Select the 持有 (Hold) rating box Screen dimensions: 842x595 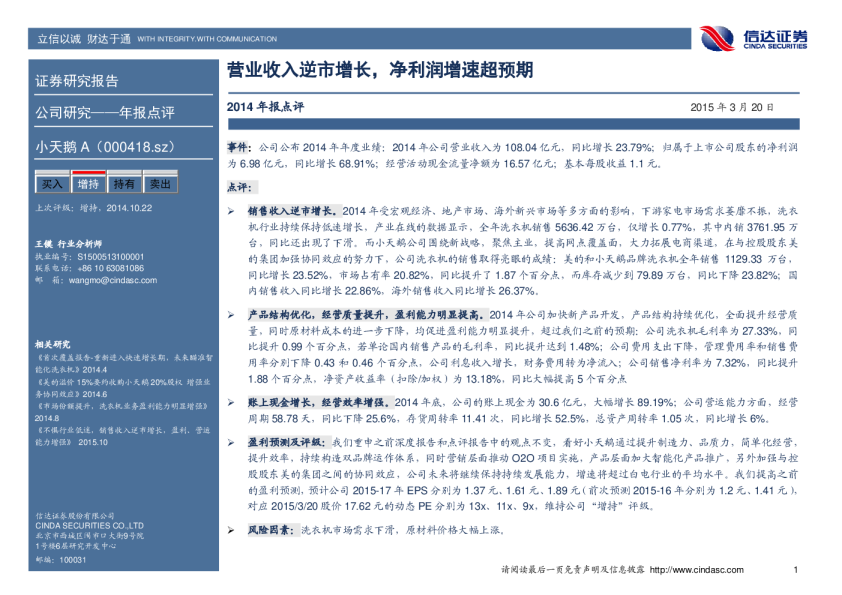124,184
